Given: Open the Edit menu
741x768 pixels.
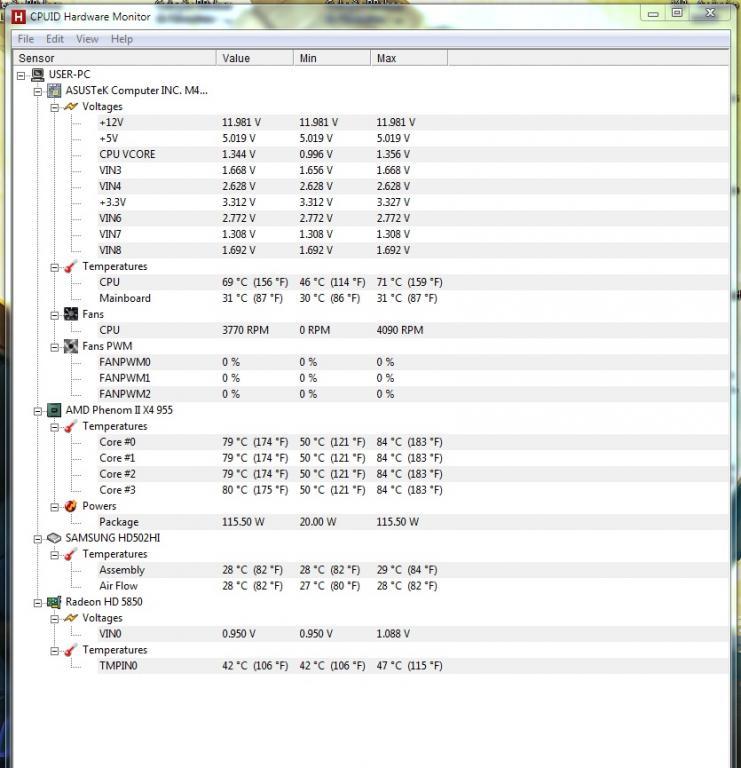Looking at the screenshot, I should tap(55, 39).
